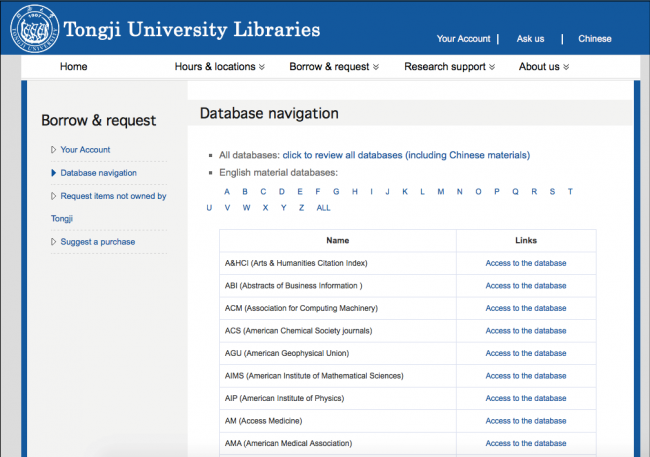Filter databases by letter W
650x457 pixels.
[x=247, y=208]
